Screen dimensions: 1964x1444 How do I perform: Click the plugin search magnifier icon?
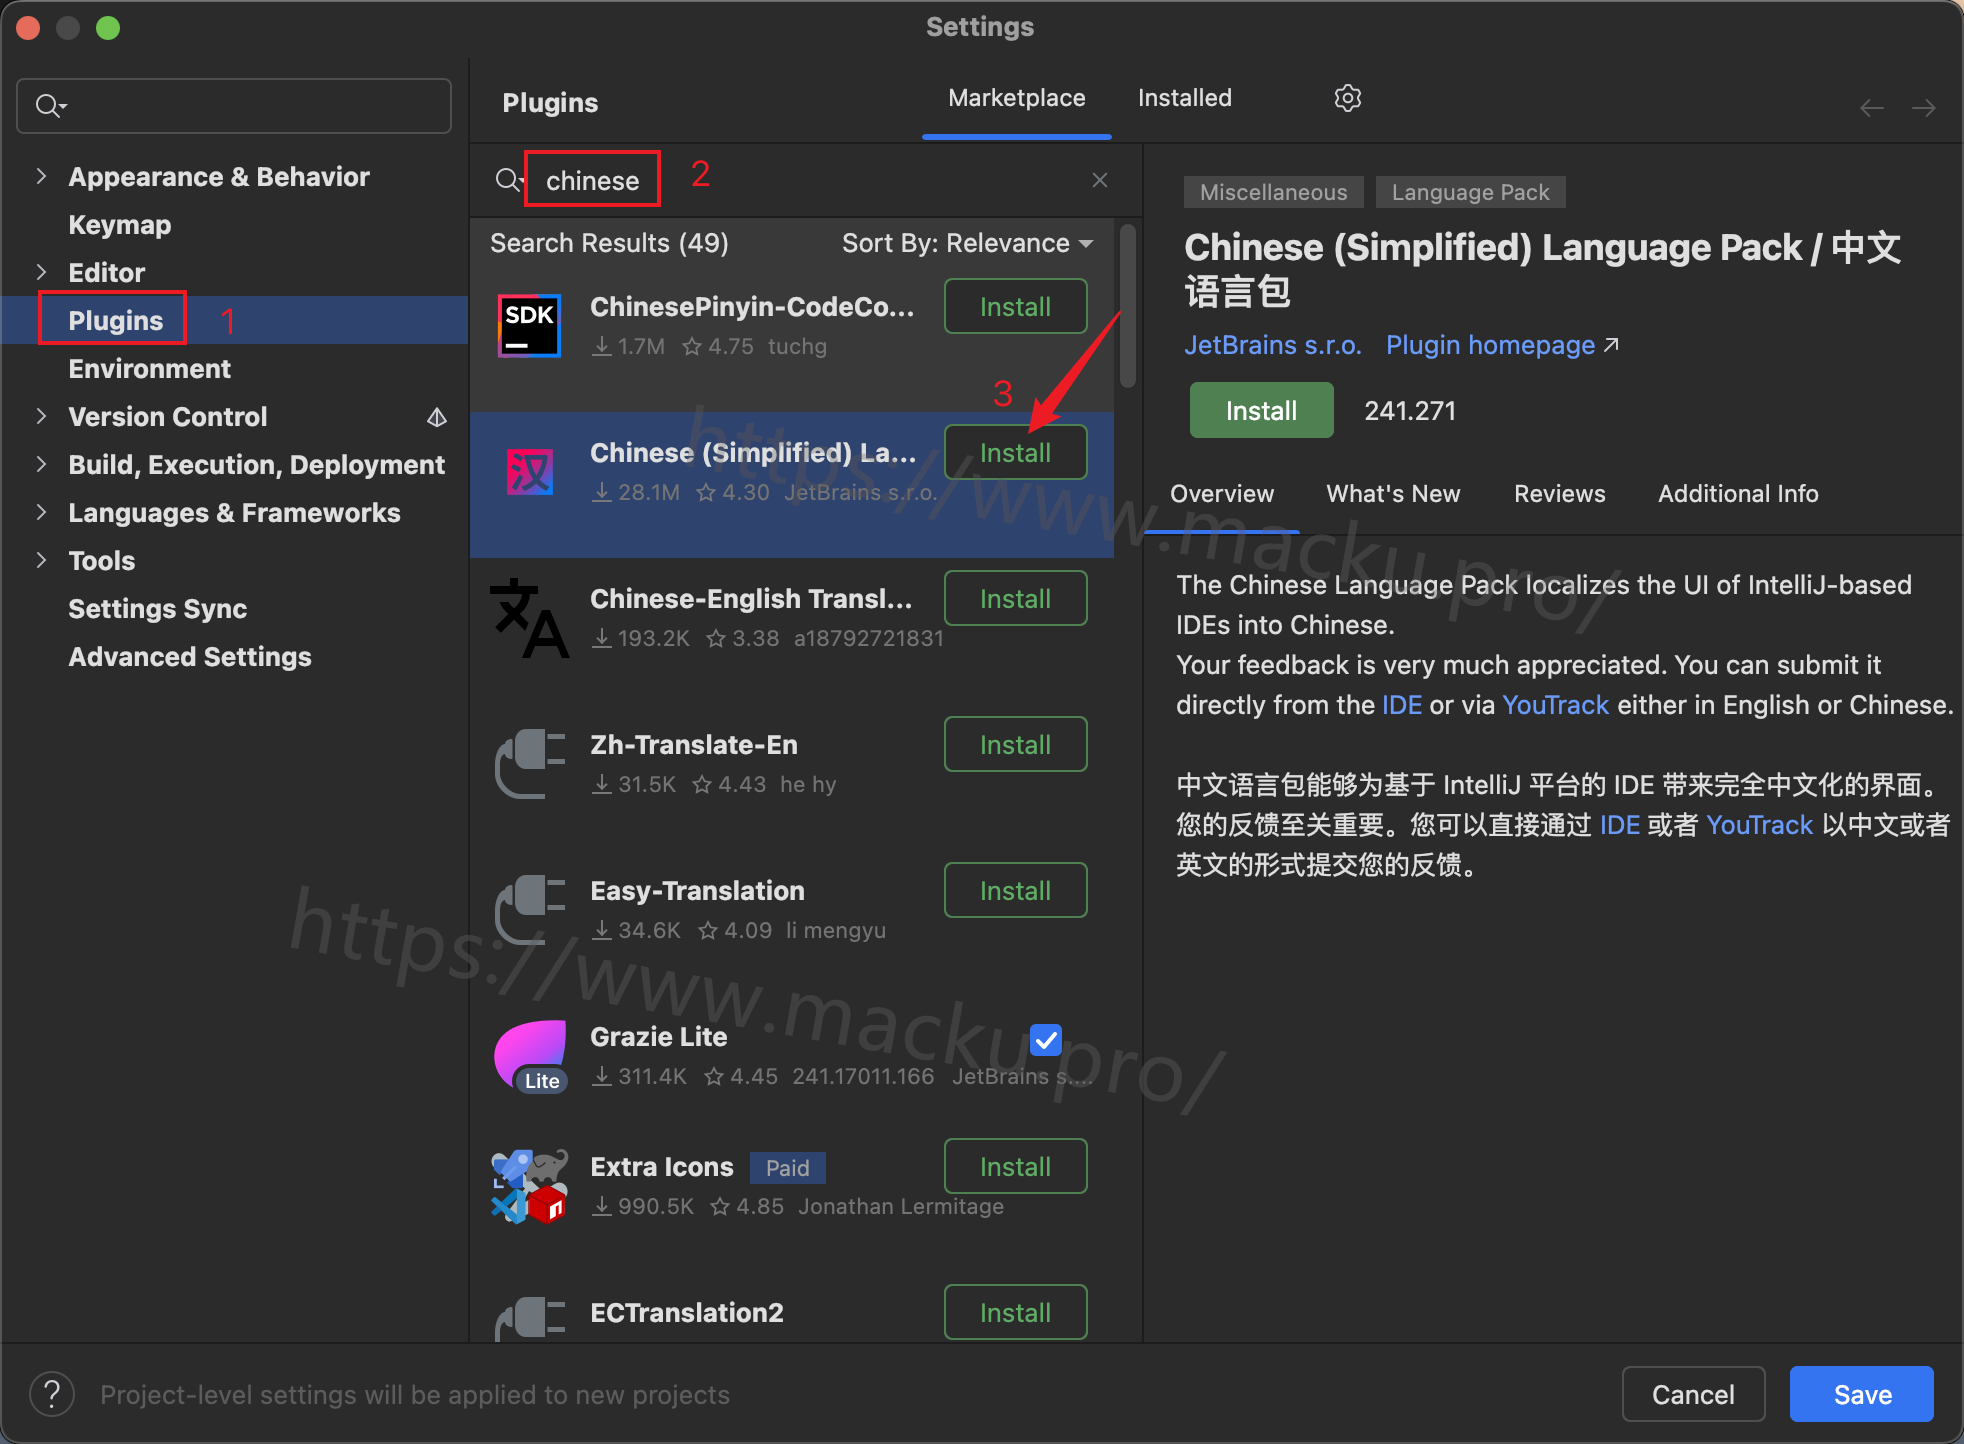pyautogui.click(x=508, y=180)
